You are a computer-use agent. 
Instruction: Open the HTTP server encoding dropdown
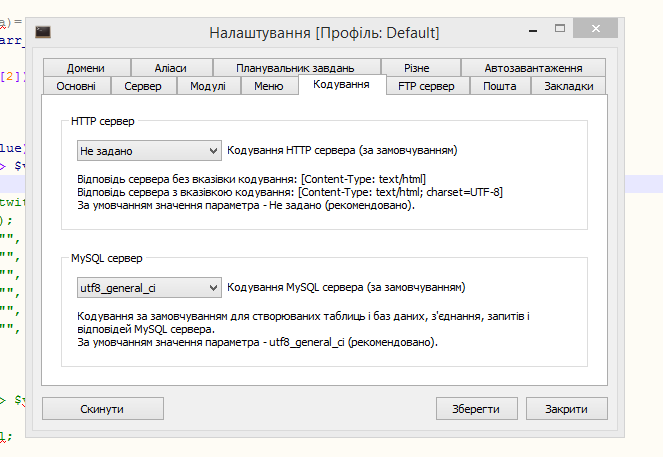pos(148,150)
